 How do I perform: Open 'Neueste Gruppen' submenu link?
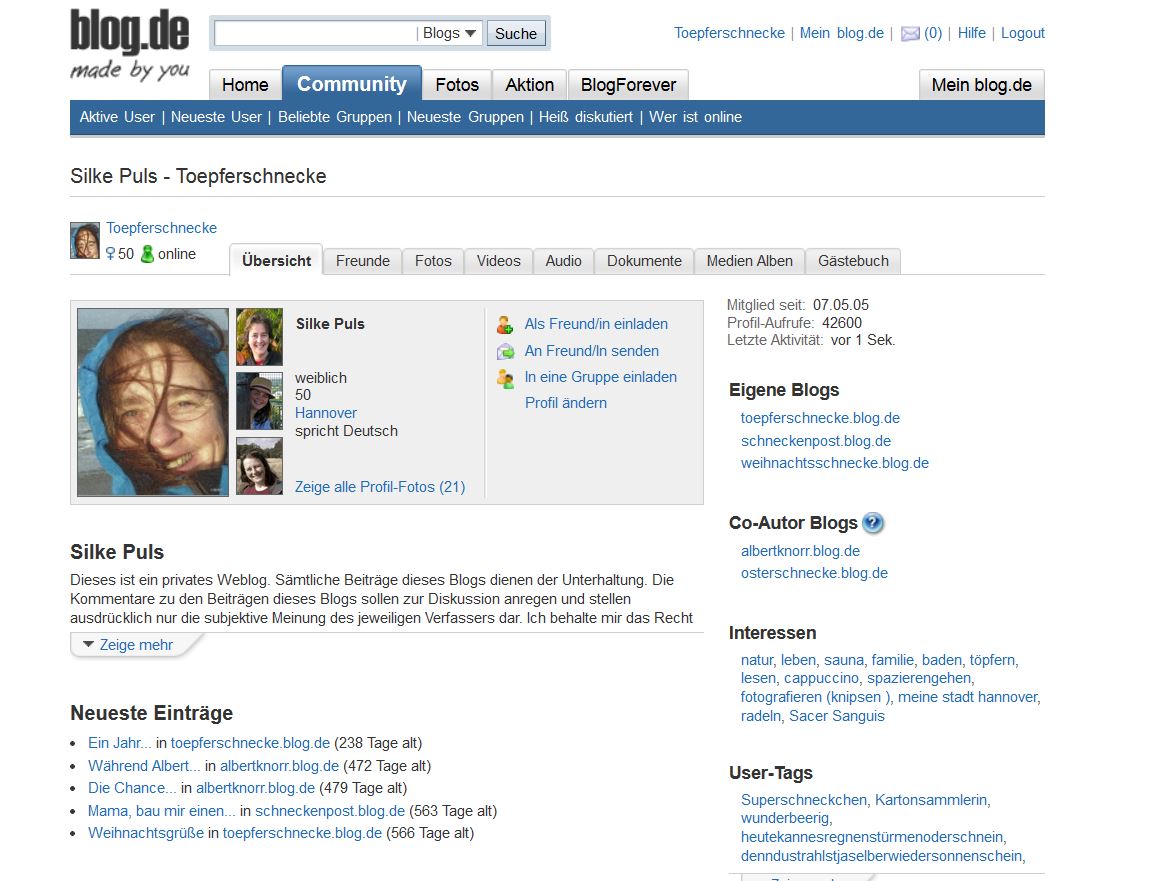(x=465, y=117)
